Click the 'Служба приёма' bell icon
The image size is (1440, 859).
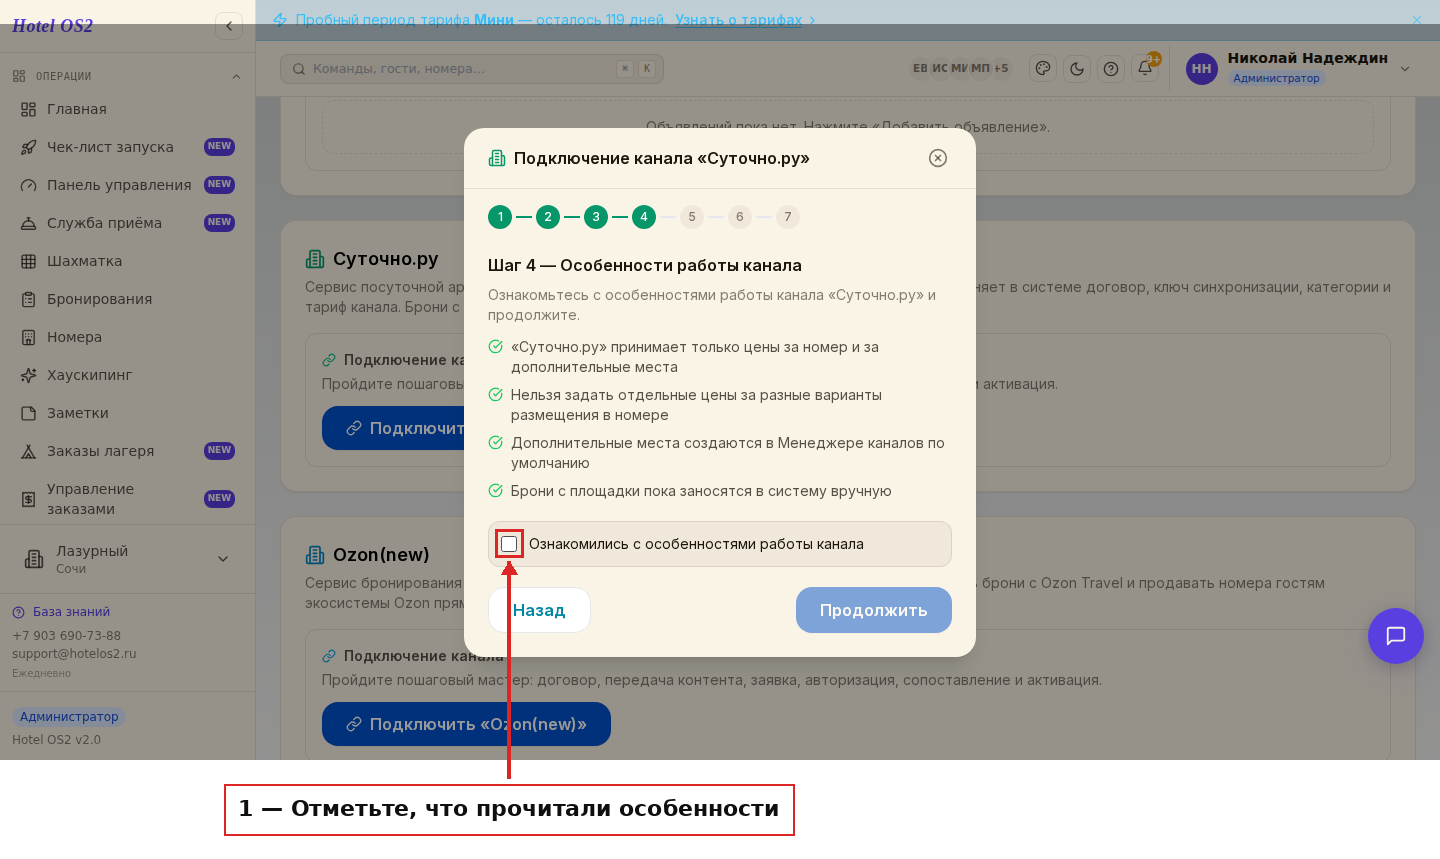tap(29, 223)
